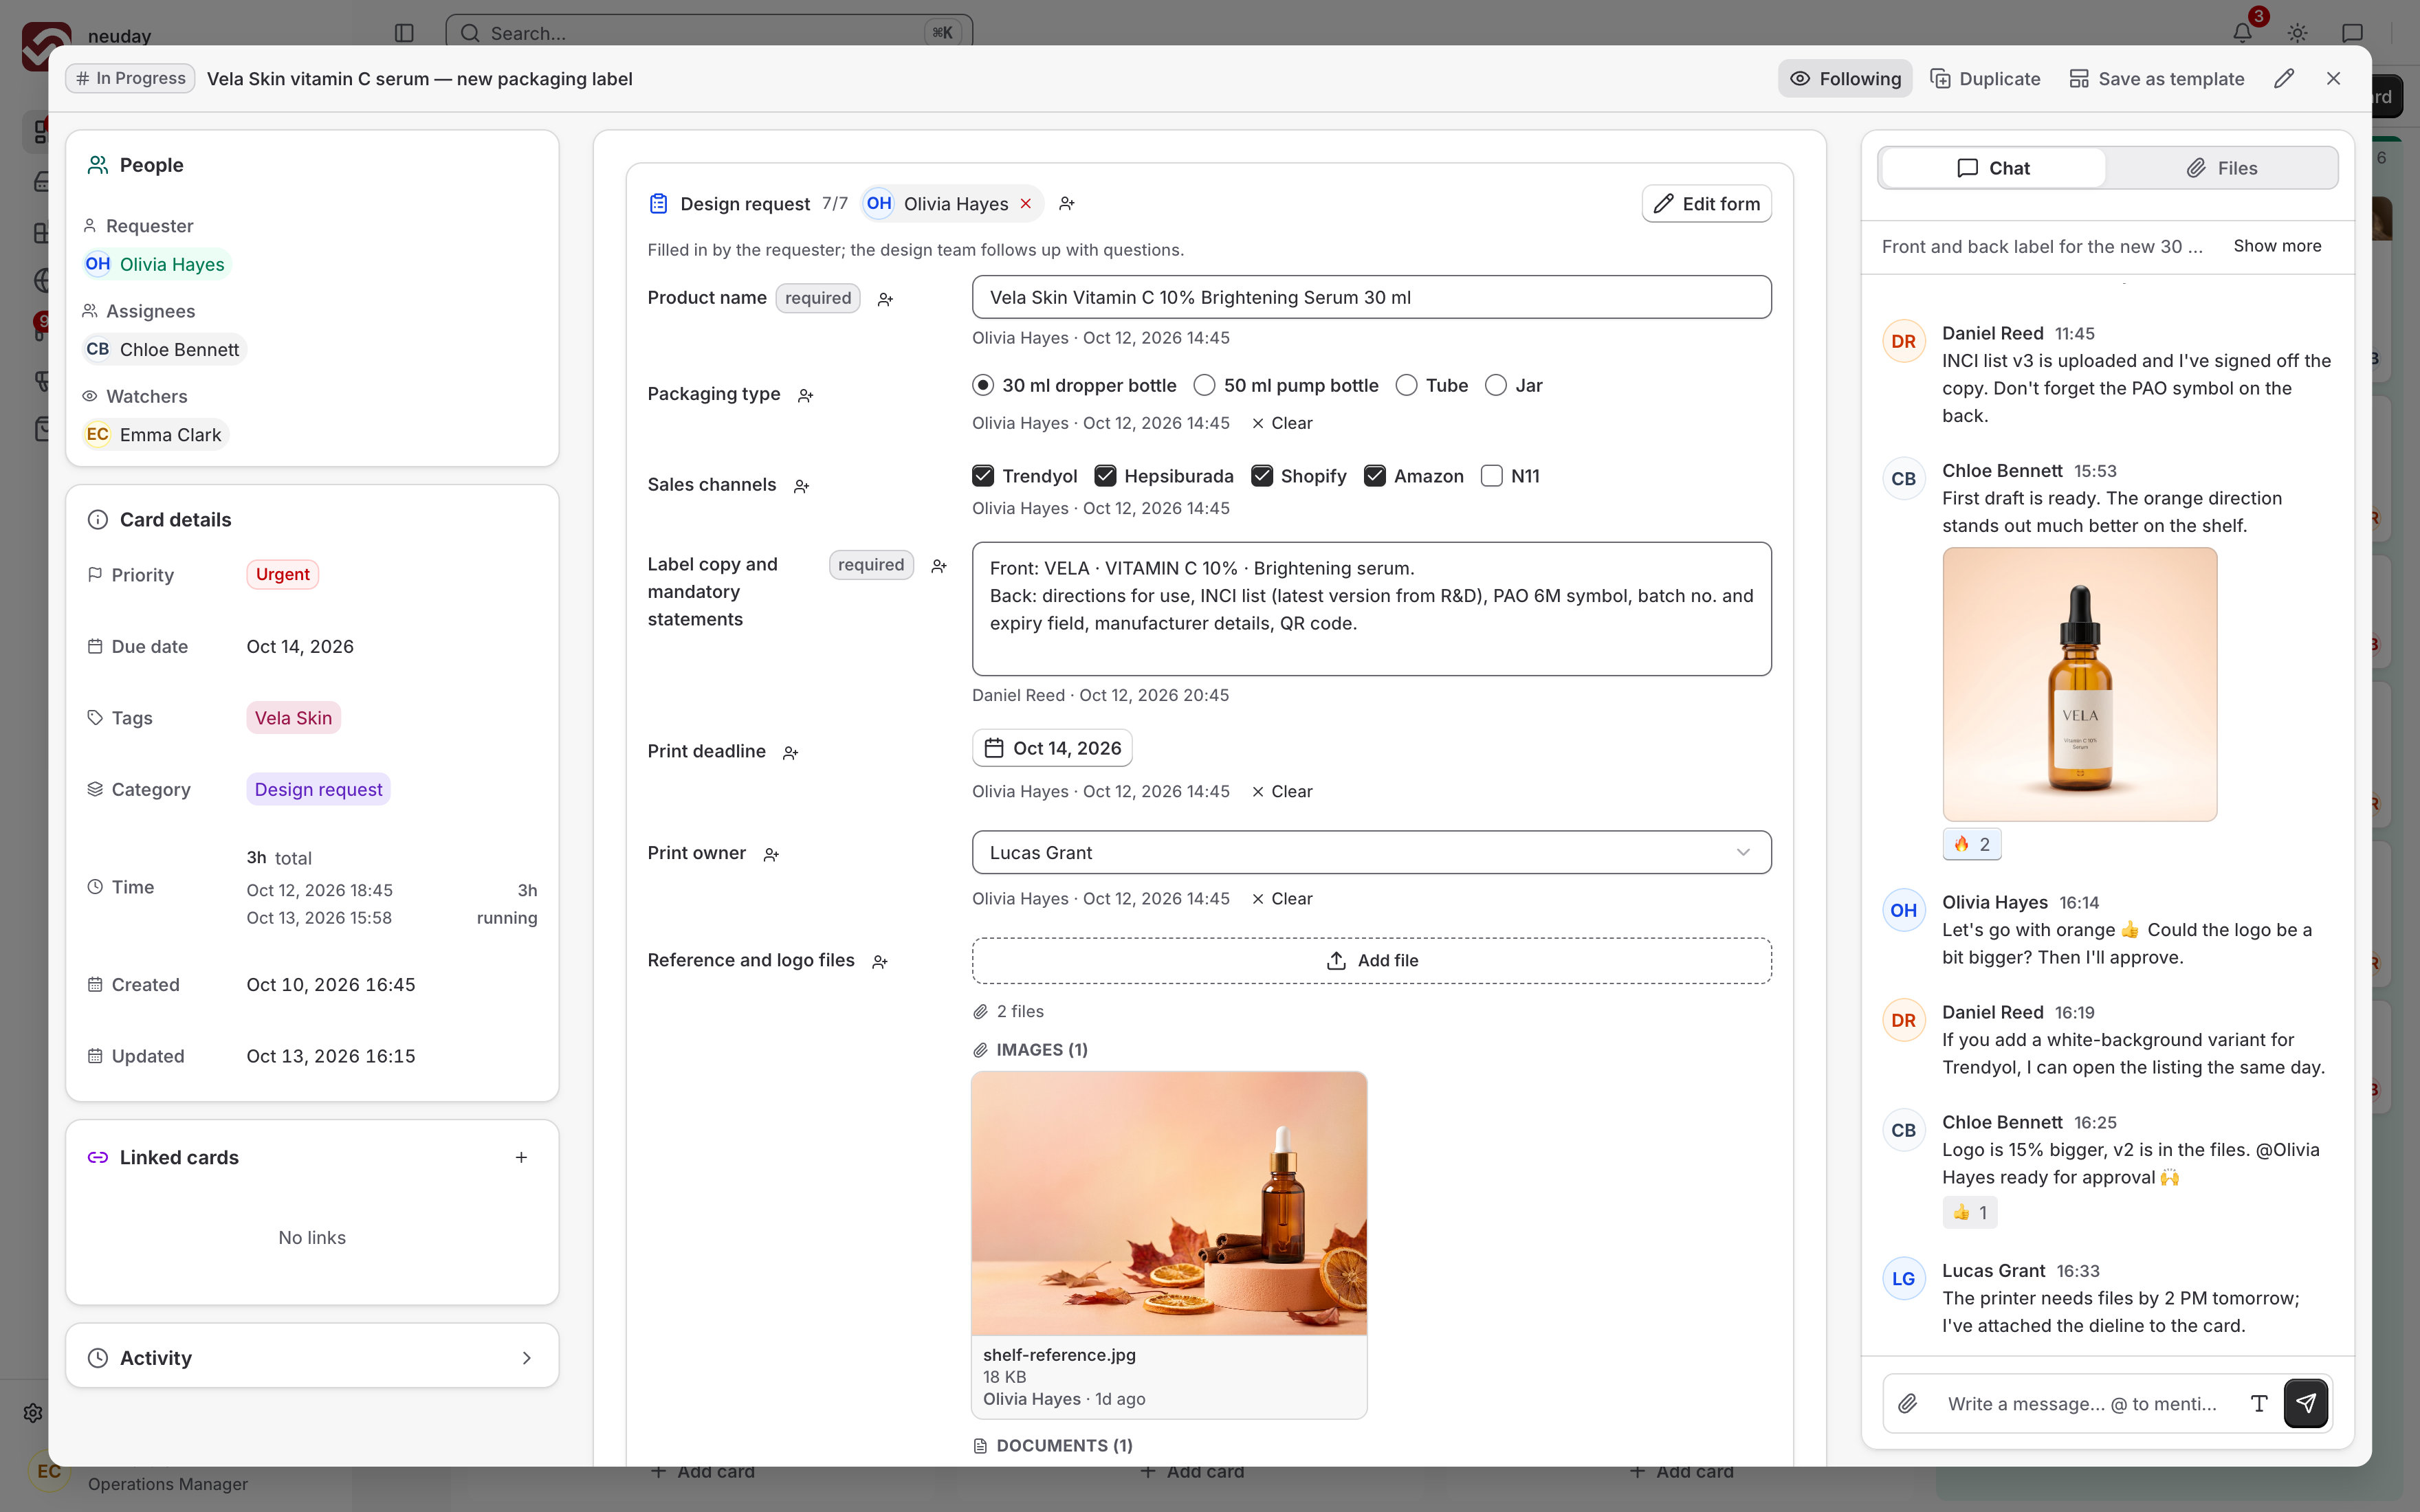Assign person icon beside Print owner

click(771, 855)
